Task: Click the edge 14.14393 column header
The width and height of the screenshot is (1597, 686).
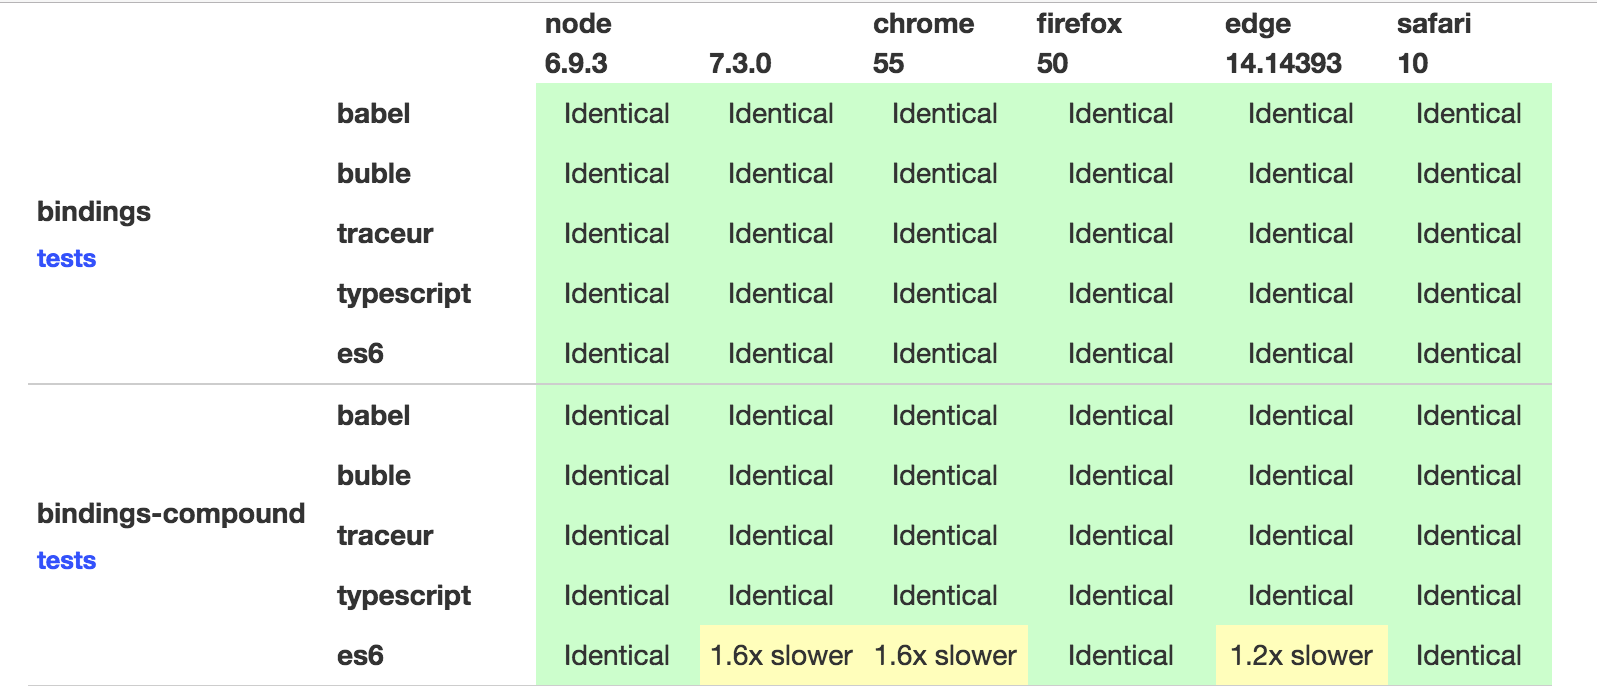Action: [x=1282, y=44]
